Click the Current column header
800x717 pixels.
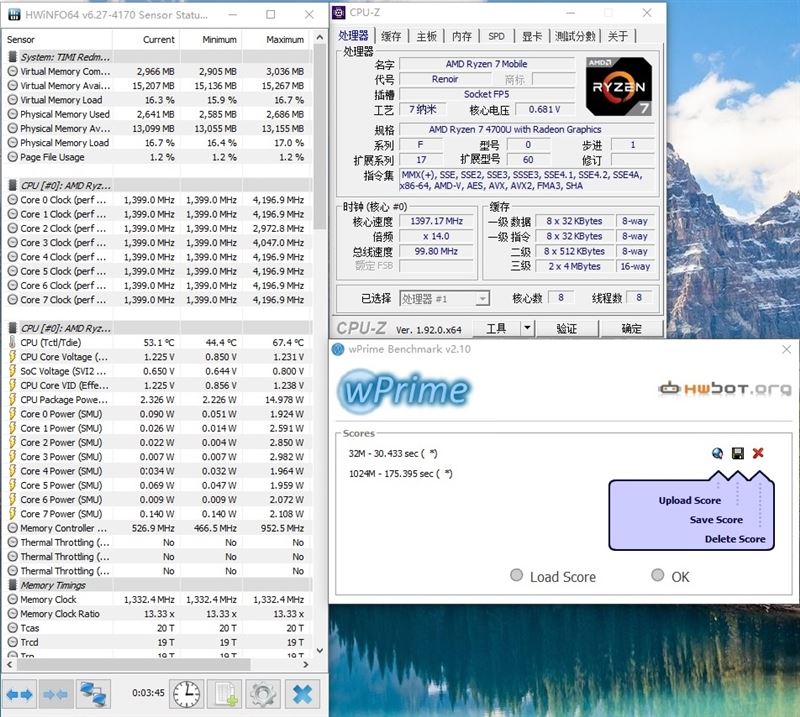point(146,40)
